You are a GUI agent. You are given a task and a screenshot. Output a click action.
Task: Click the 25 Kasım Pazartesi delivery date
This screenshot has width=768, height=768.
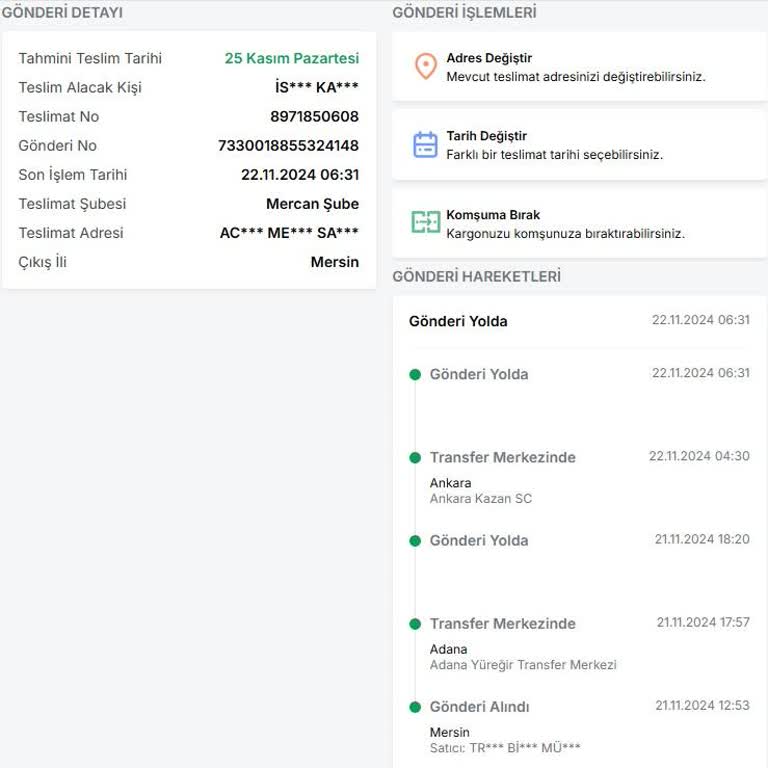tap(291, 58)
